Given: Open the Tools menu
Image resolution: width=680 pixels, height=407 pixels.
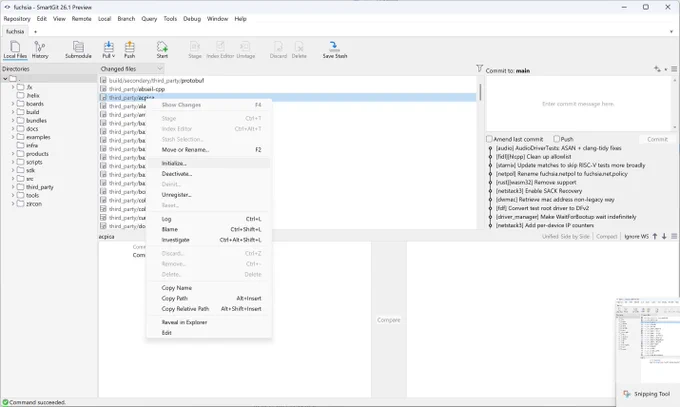Looking at the screenshot, I should click(x=170, y=19).
